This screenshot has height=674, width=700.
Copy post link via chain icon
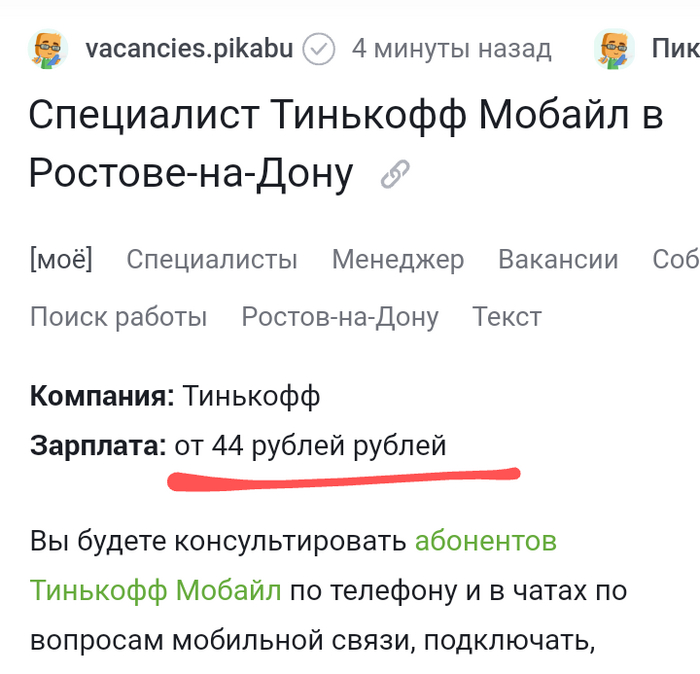tap(395, 177)
